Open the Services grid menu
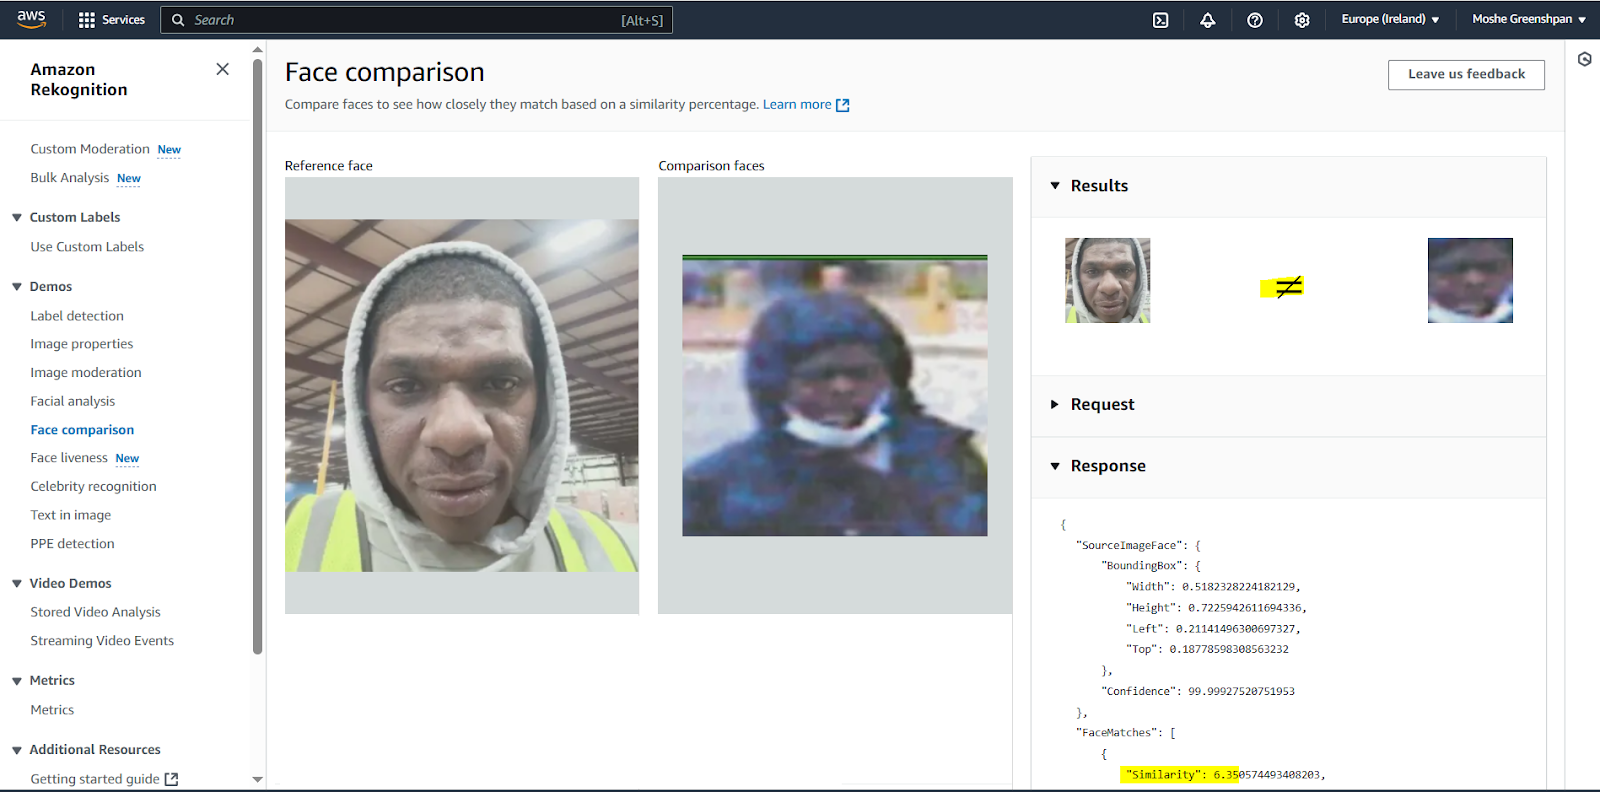 (x=111, y=19)
